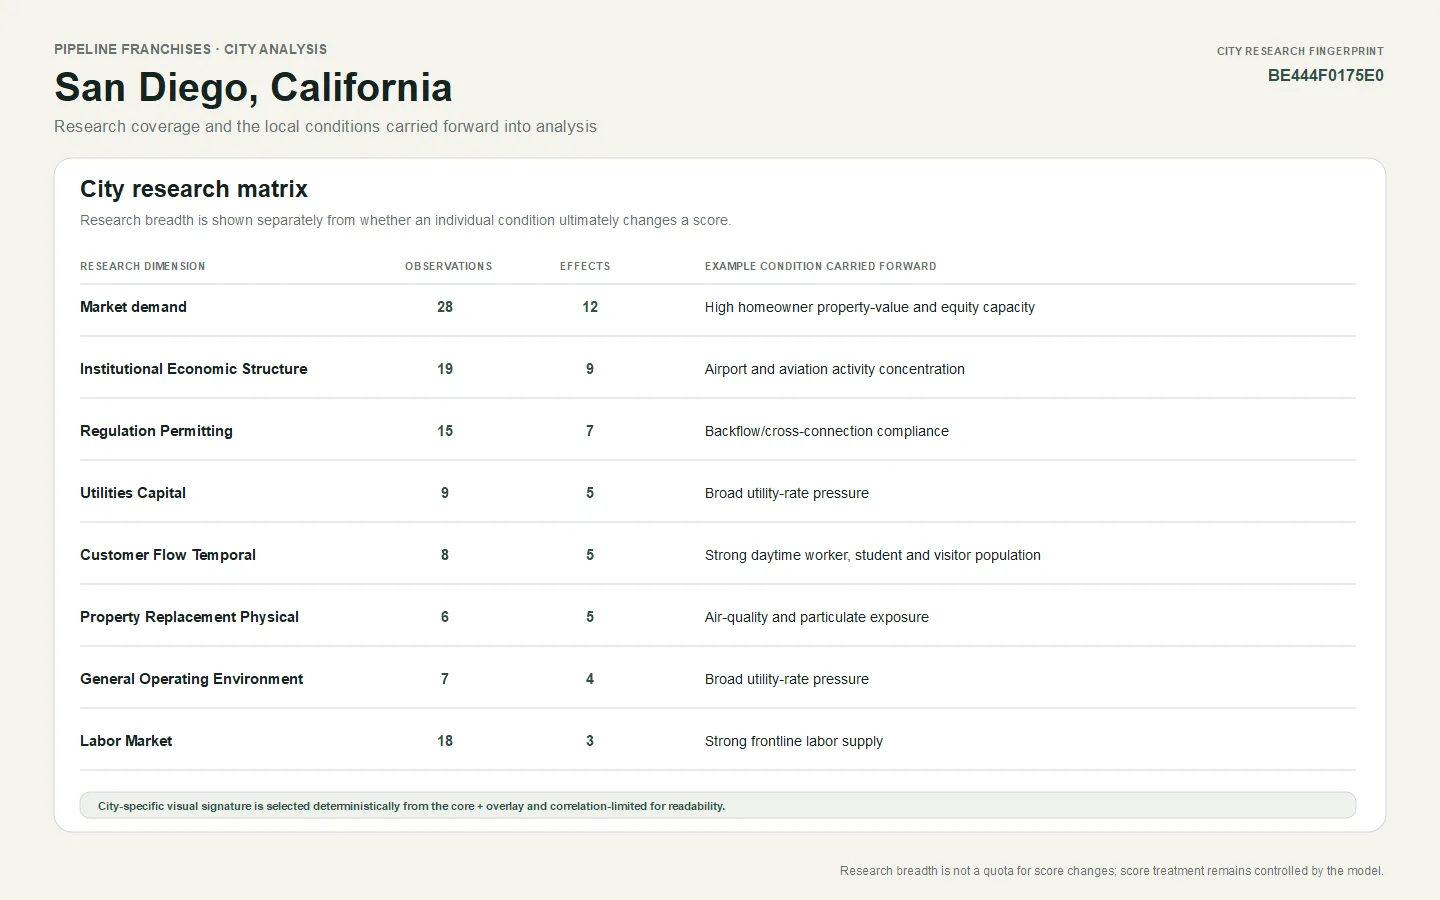1440x900 pixels.
Task: Click Labor Market's observations value 18
Action: click(x=445, y=741)
